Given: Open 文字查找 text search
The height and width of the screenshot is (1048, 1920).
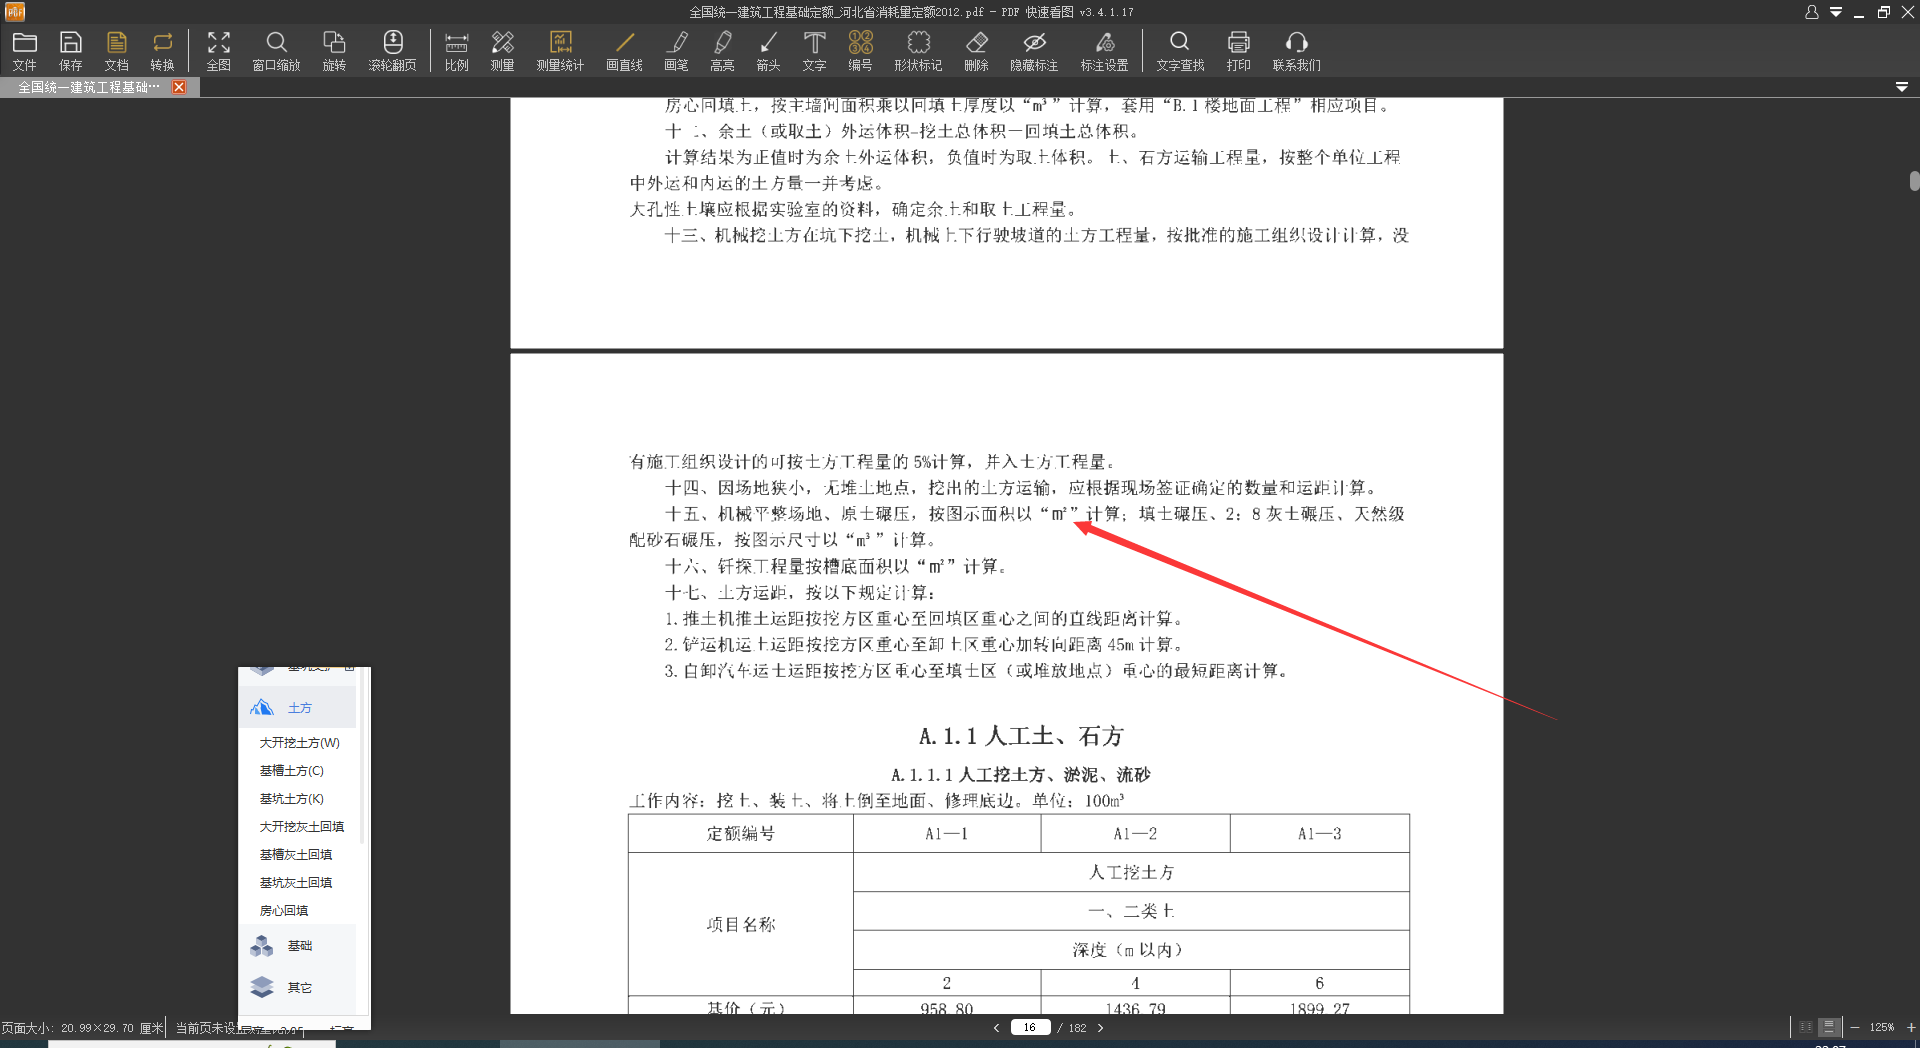Looking at the screenshot, I should coord(1180,50).
